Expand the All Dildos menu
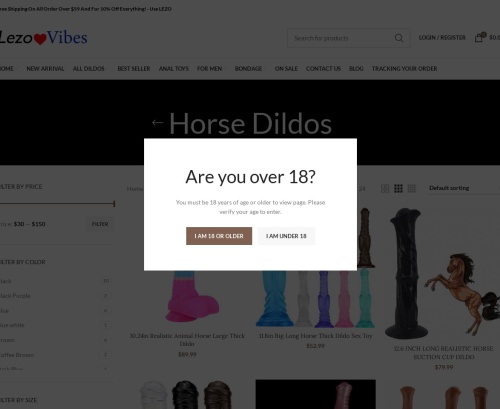Viewport: 500px width, 409px height. click(x=90, y=69)
